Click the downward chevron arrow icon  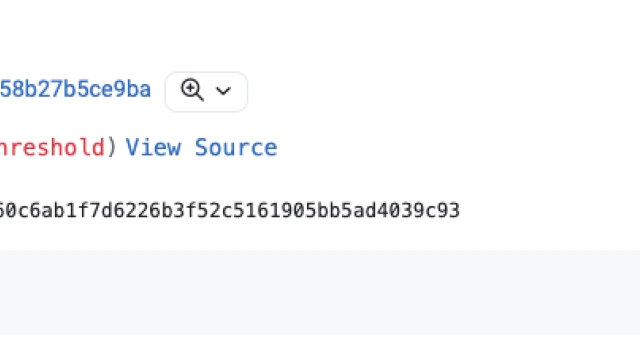click(223, 91)
